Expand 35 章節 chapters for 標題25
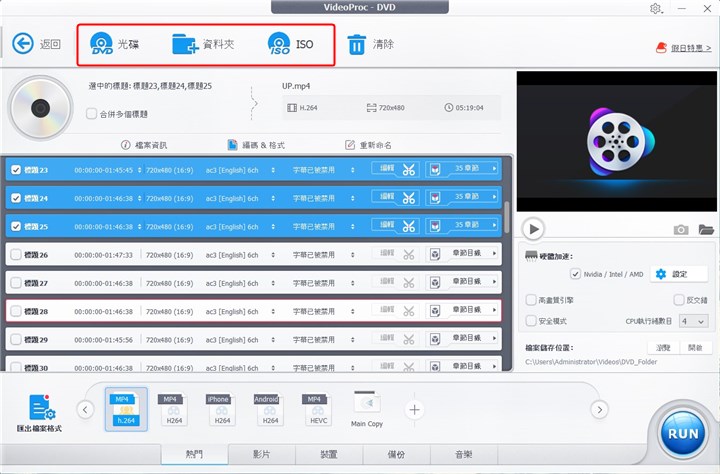This screenshot has height=474, width=720. [494, 225]
